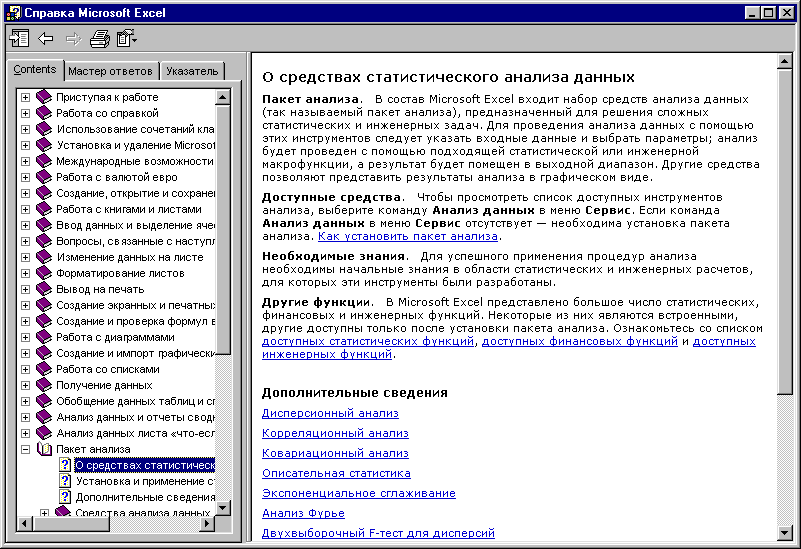
Task: Switch to the Contents tab
Action: (x=35, y=69)
